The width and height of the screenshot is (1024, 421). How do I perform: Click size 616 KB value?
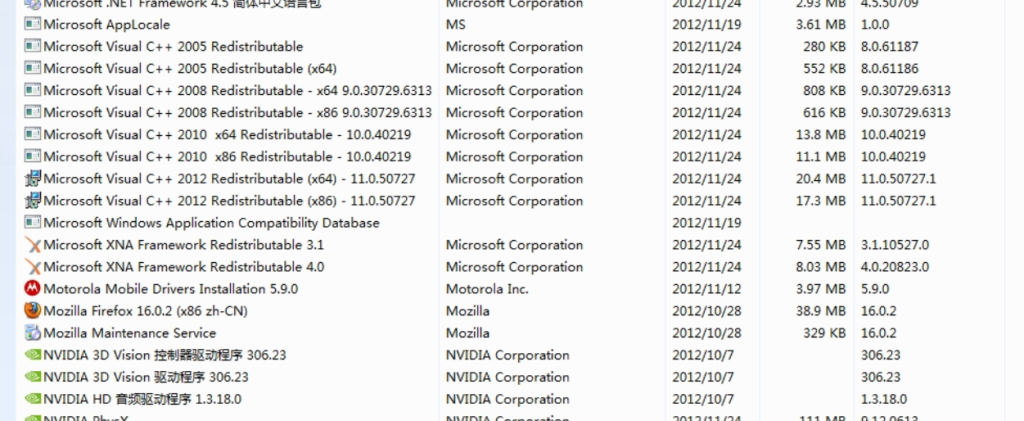(x=824, y=113)
